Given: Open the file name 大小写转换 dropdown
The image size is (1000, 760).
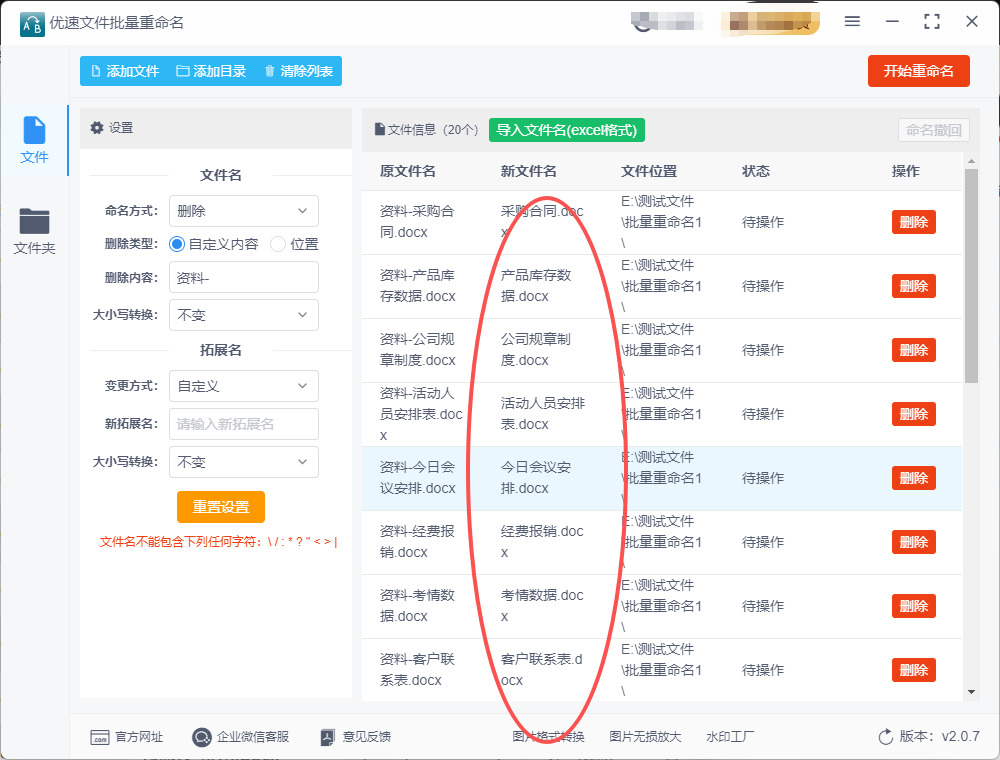Looking at the screenshot, I should point(243,315).
